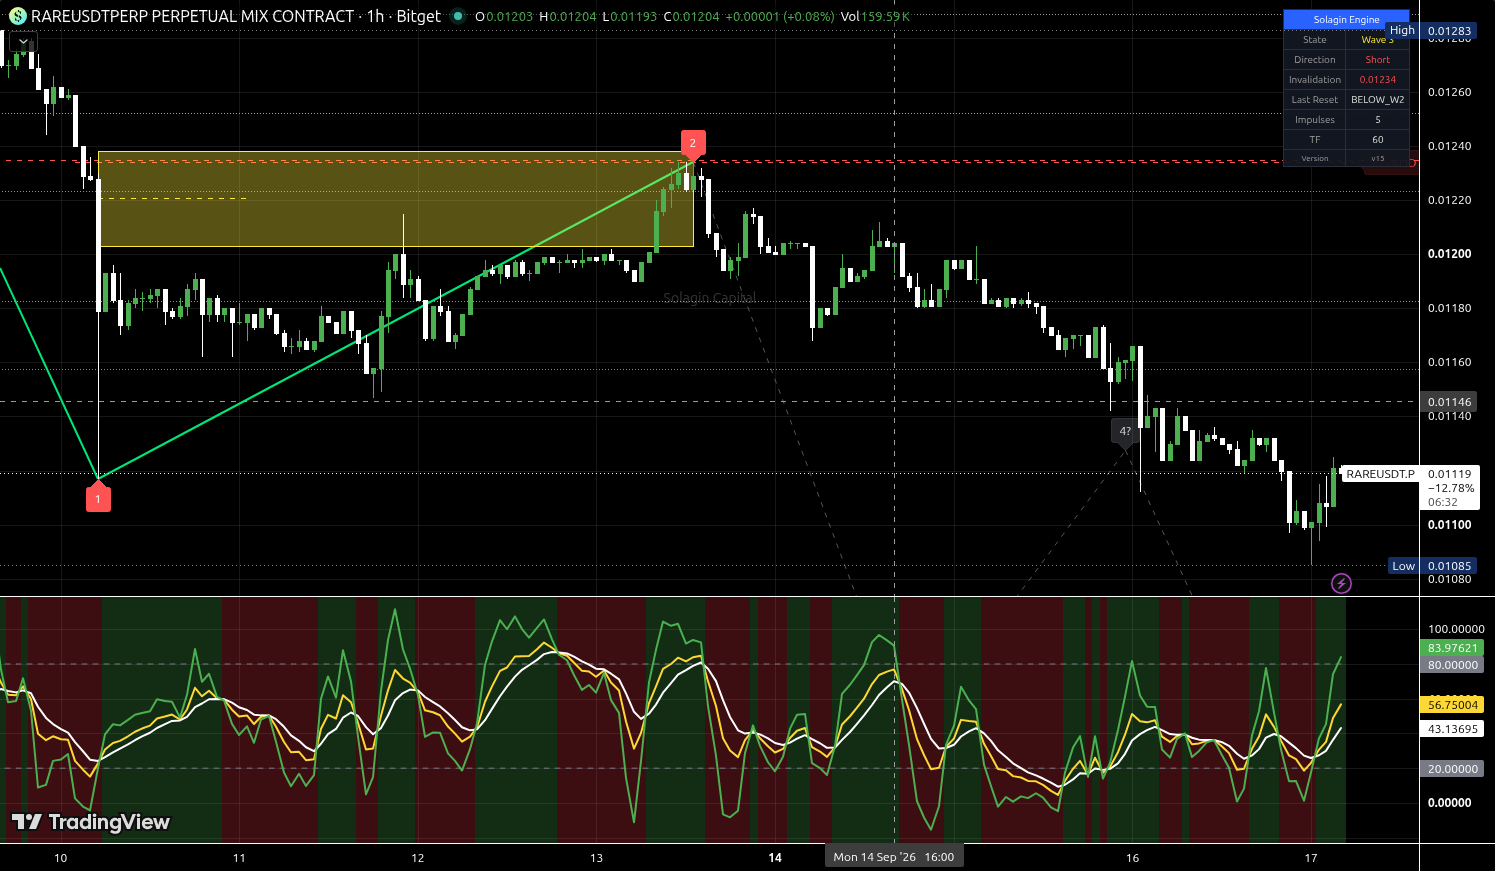Select the gray 4? projection label

pyautogui.click(x=1125, y=432)
